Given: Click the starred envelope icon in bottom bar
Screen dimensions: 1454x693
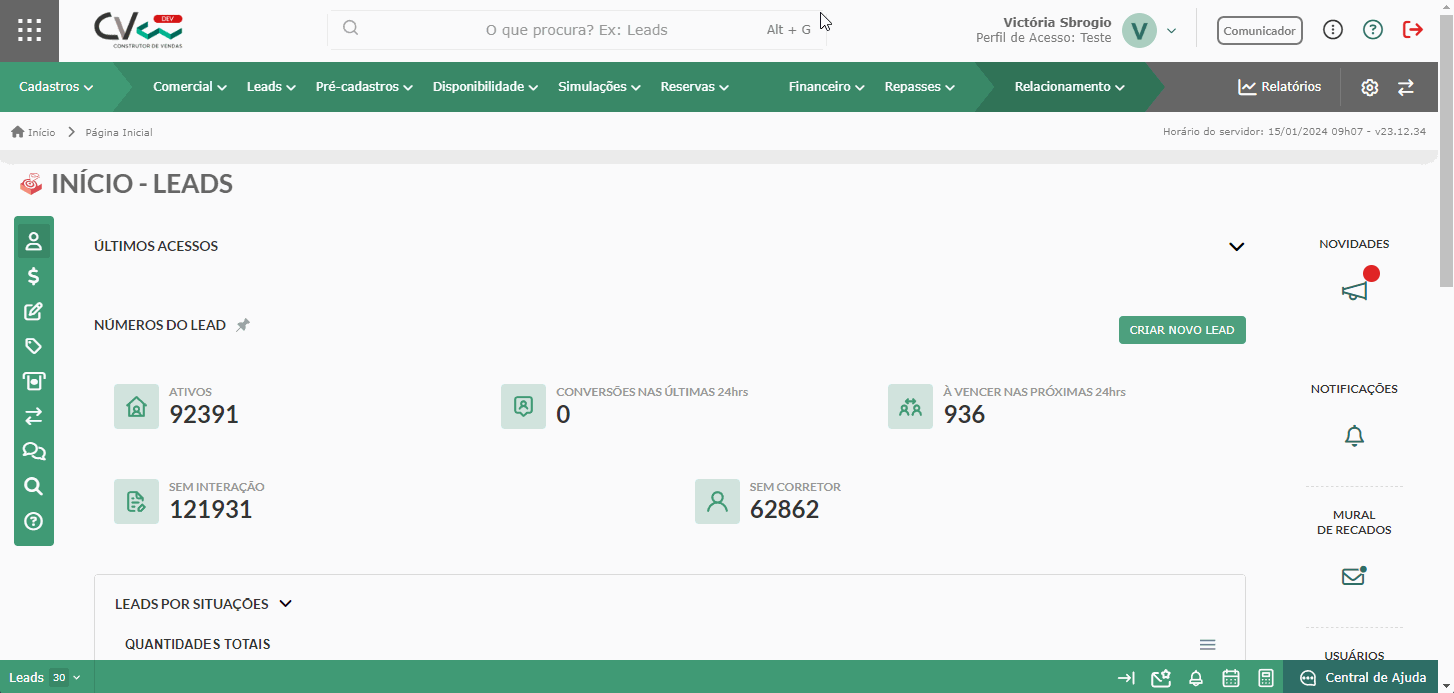Looking at the screenshot, I should [1160, 678].
